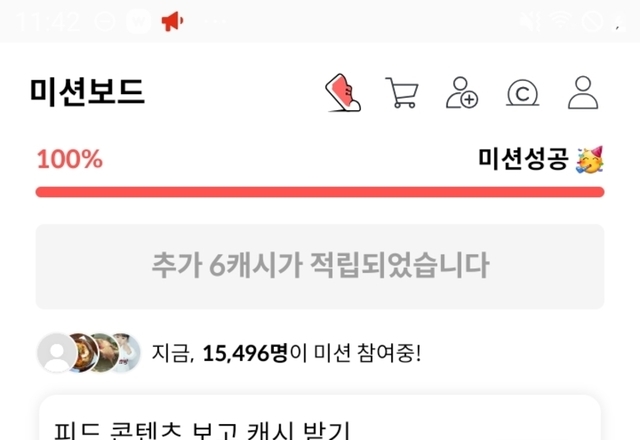Select the avatar of person in white
This screenshot has height=440, width=640.
(x=127, y=353)
